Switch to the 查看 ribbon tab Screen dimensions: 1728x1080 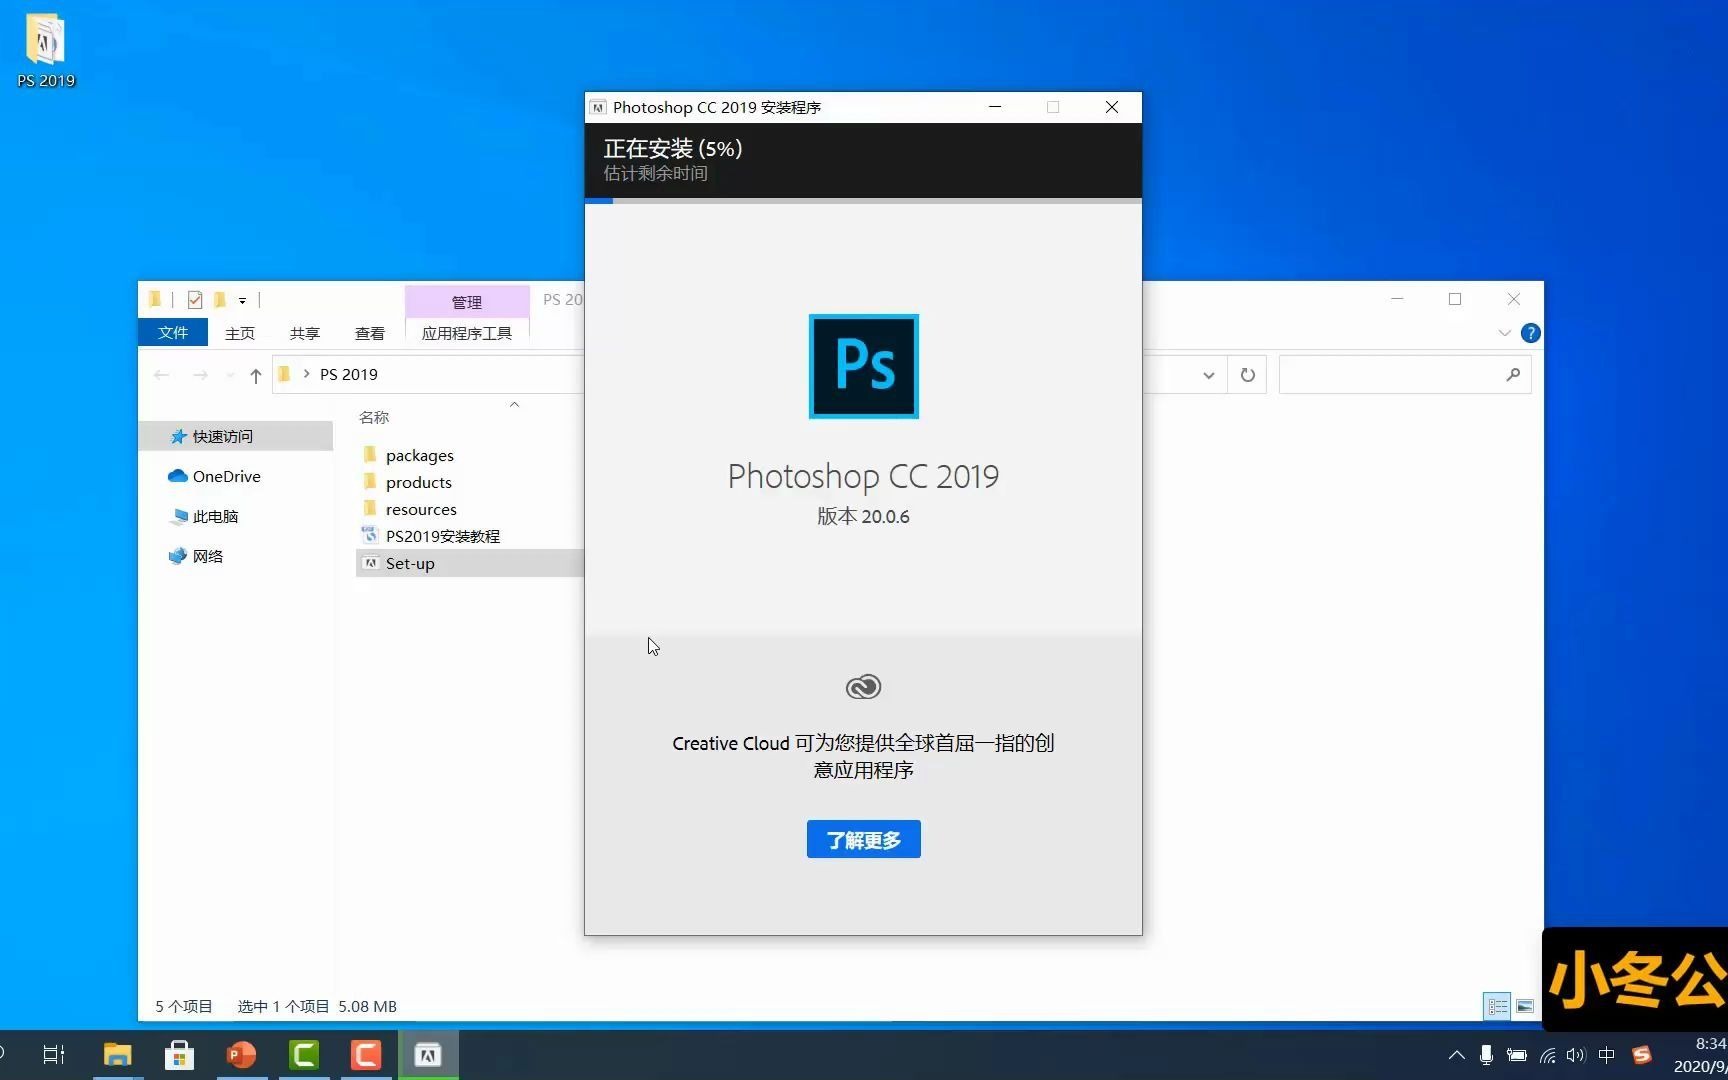pyautogui.click(x=369, y=333)
